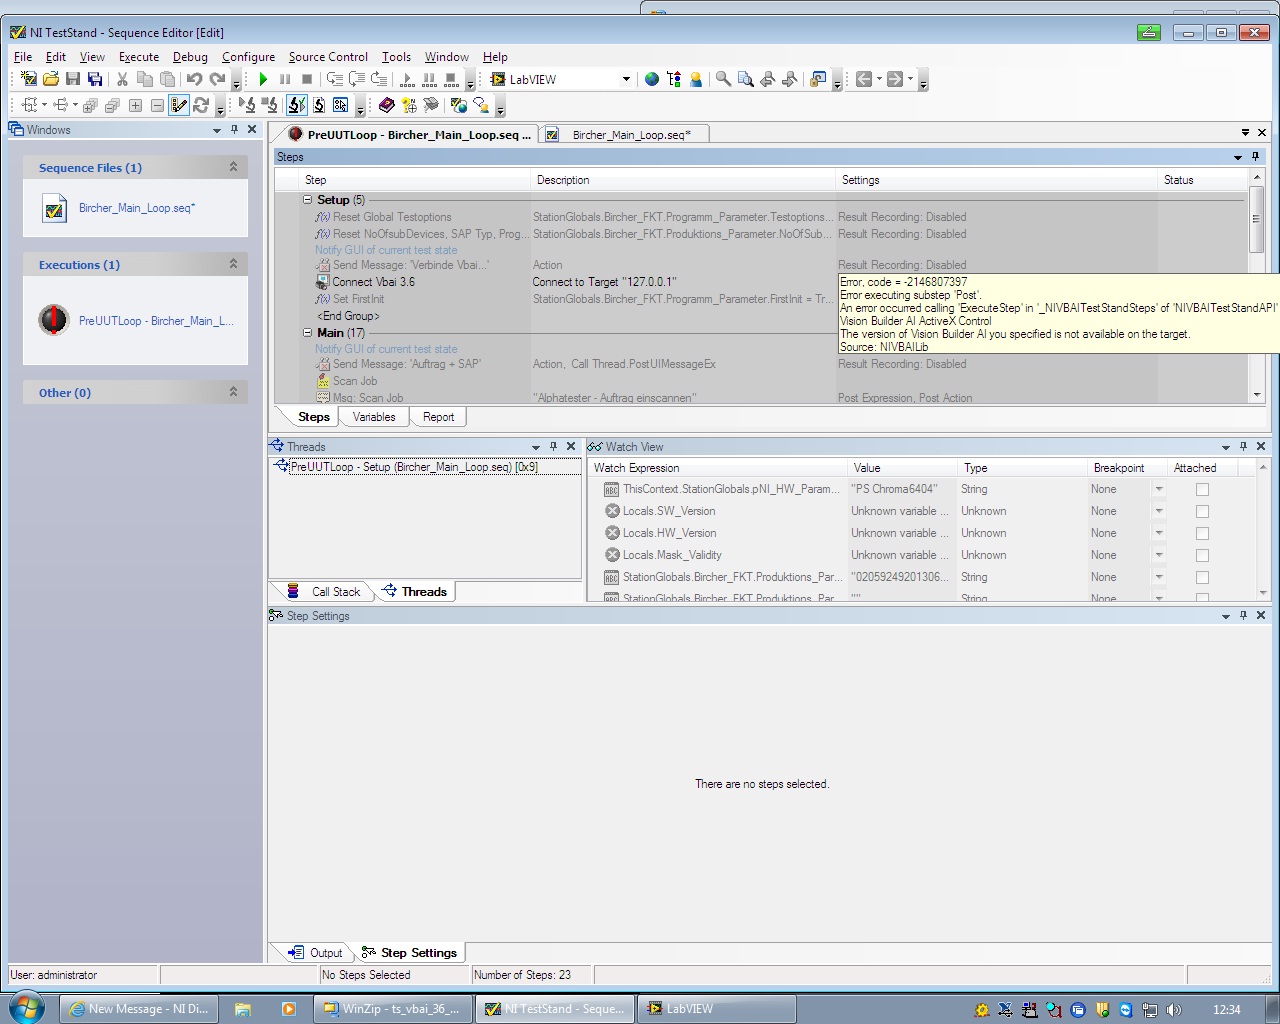
Task: Click the Find in Files icon
Action: pyautogui.click(x=745, y=79)
